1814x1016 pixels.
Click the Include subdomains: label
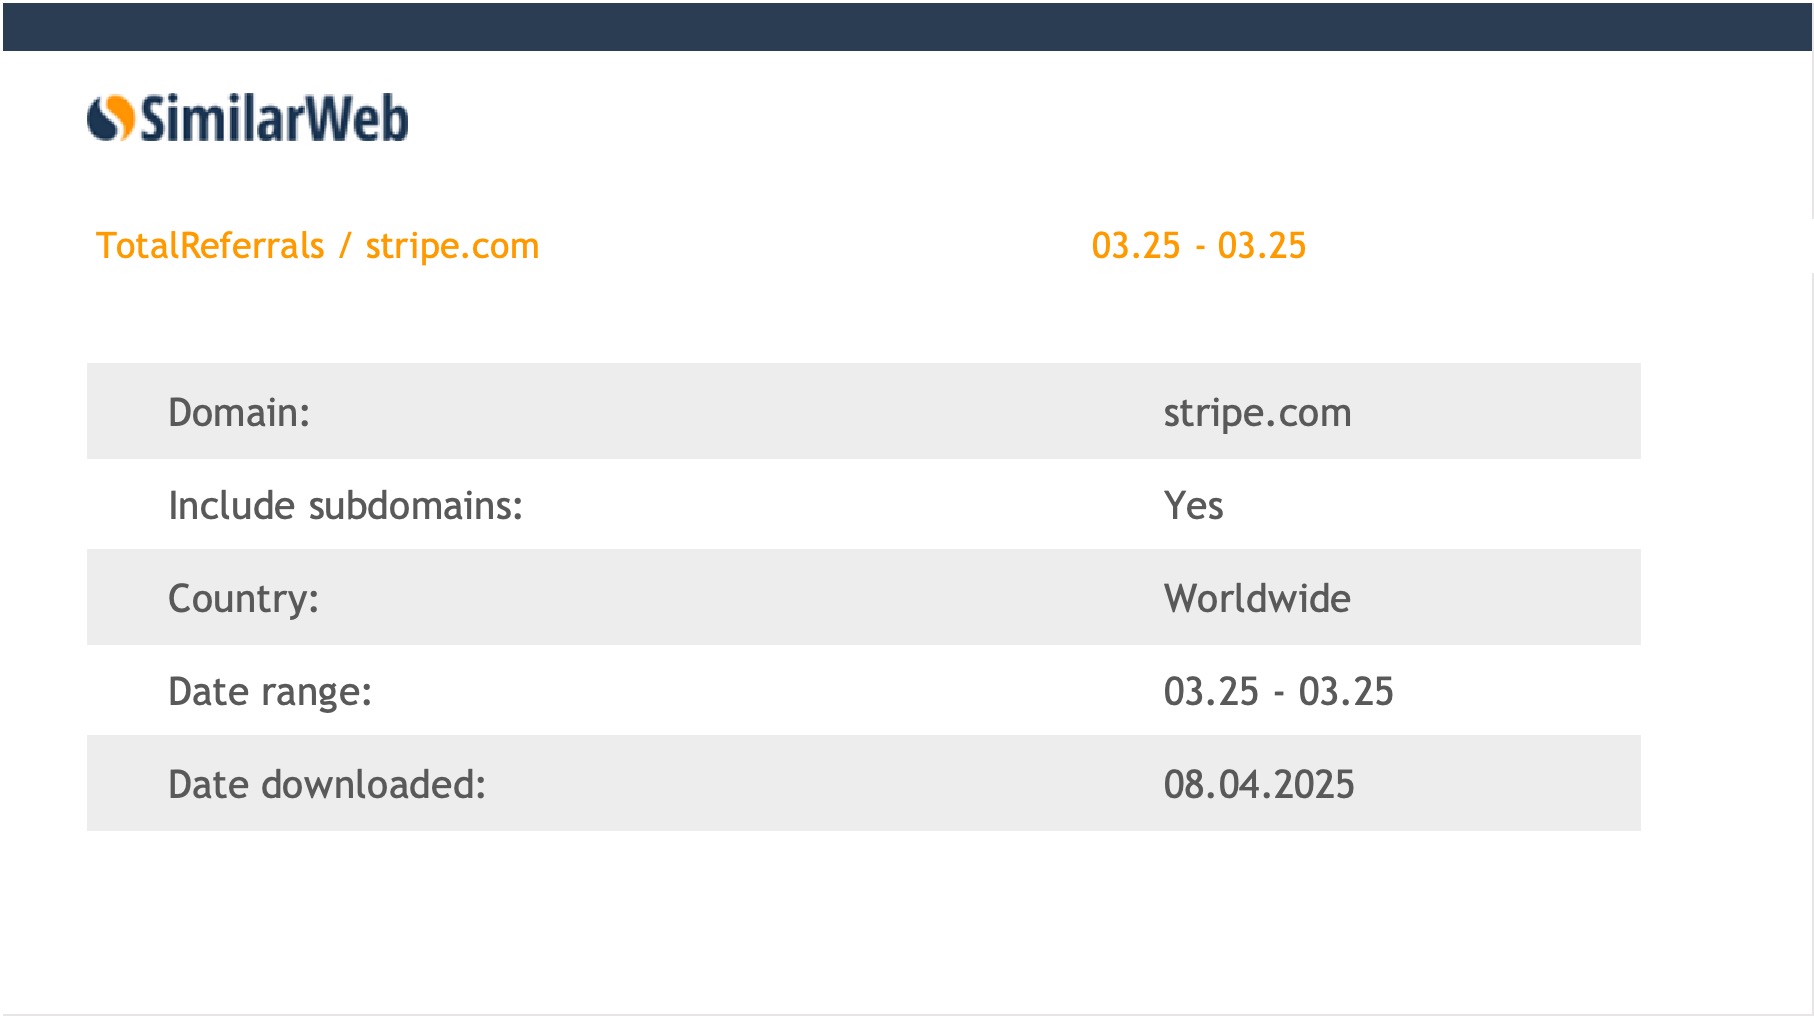(345, 505)
